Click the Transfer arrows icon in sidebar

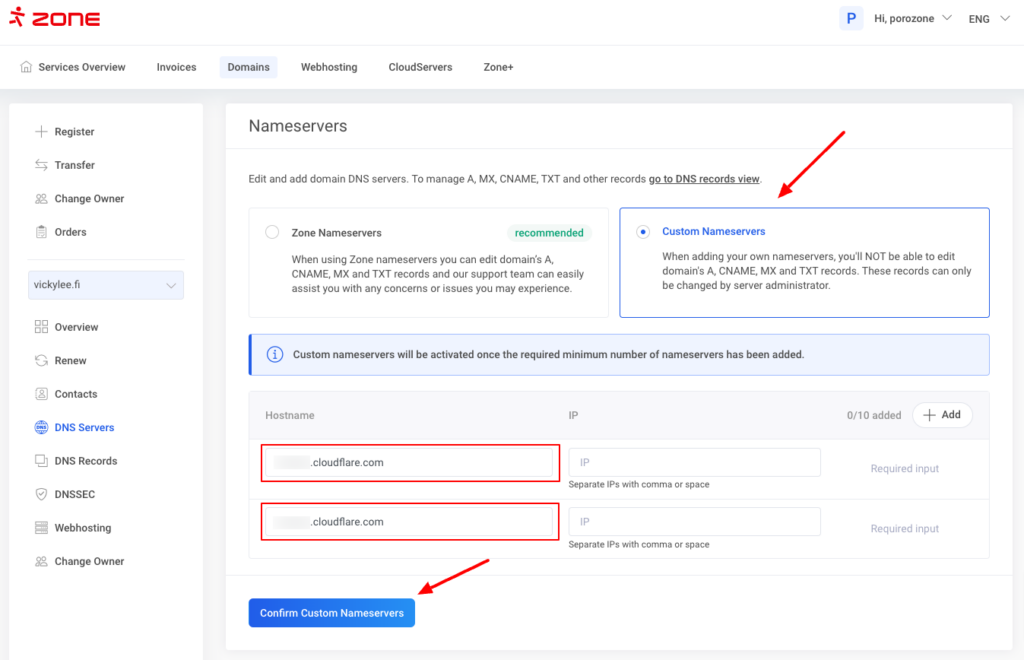click(41, 165)
